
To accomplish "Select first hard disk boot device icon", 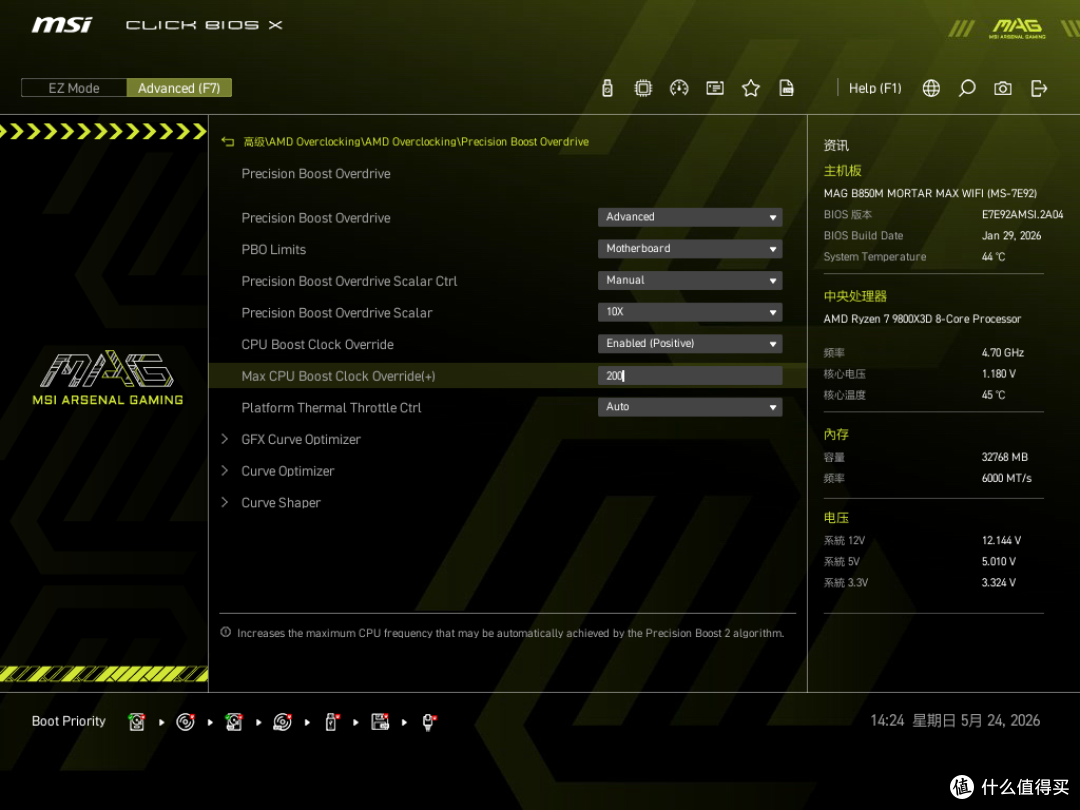I will pyautogui.click(x=136, y=722).
